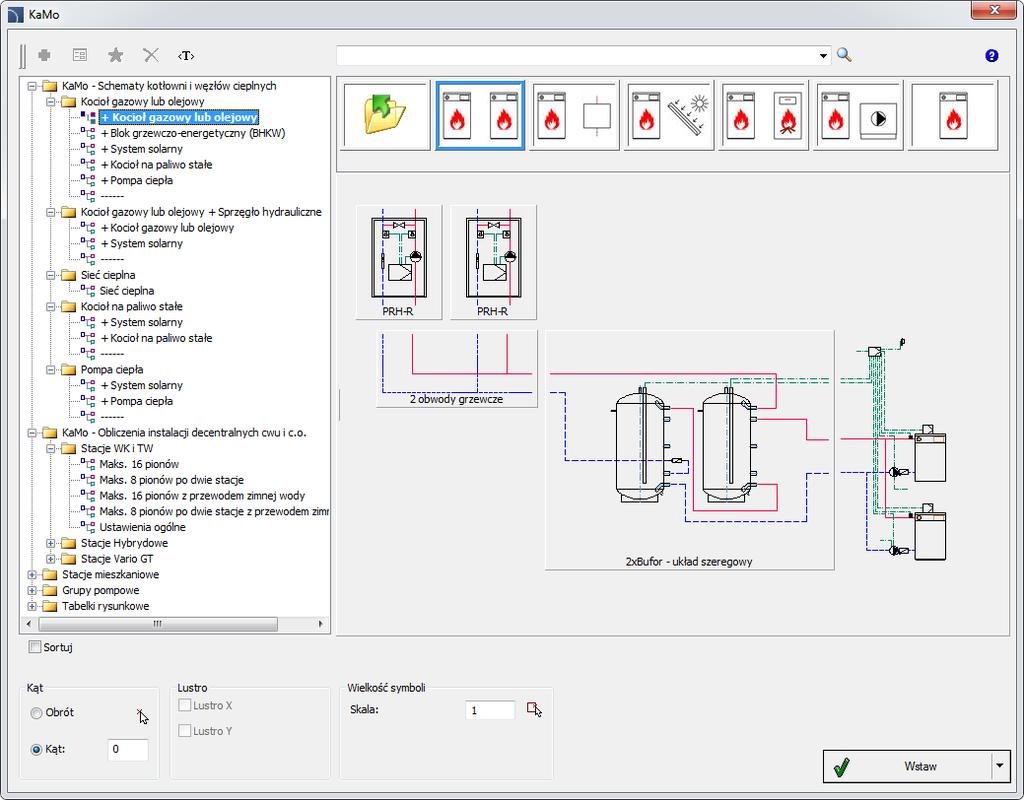Select KaMo - Obliczenia instalacji decentralnych node
This screenshot has height=800, width=1024.
point(184,433)
